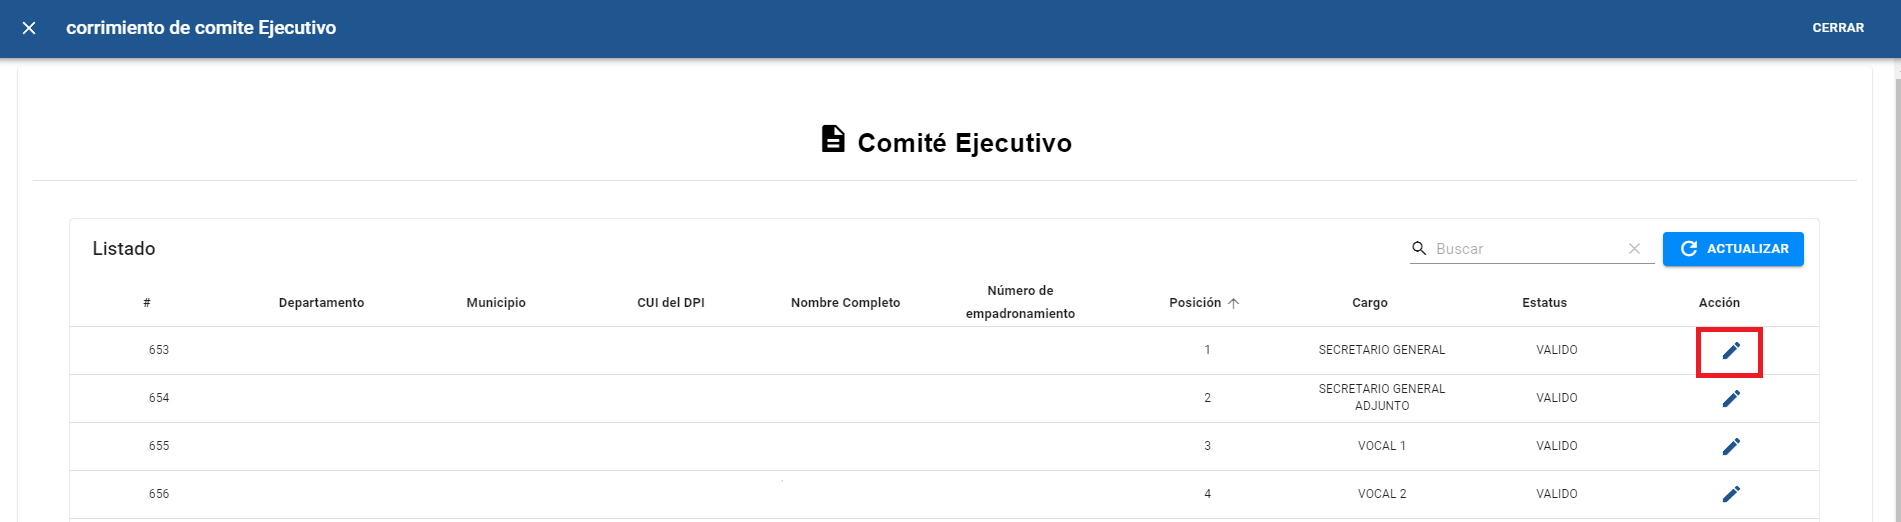Edit the SECRETARIO GENERAL ADJUNTO row with the pencil
The width and height of the screenshot is (1901, 522).
[x=1731, y=399]
